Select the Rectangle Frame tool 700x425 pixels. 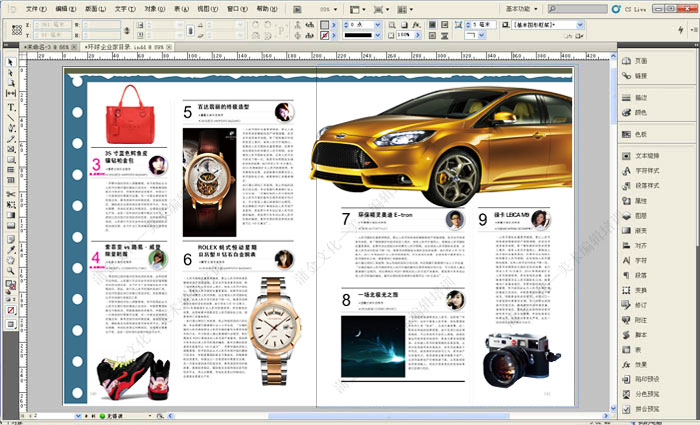(11, 149)
